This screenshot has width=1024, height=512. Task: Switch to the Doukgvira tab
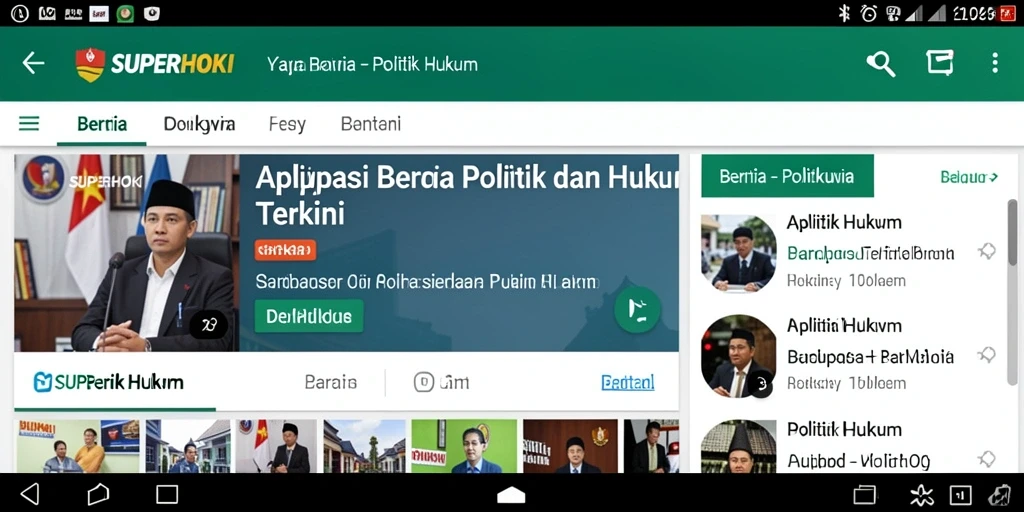pyautogui.click(x=199, y=124)
